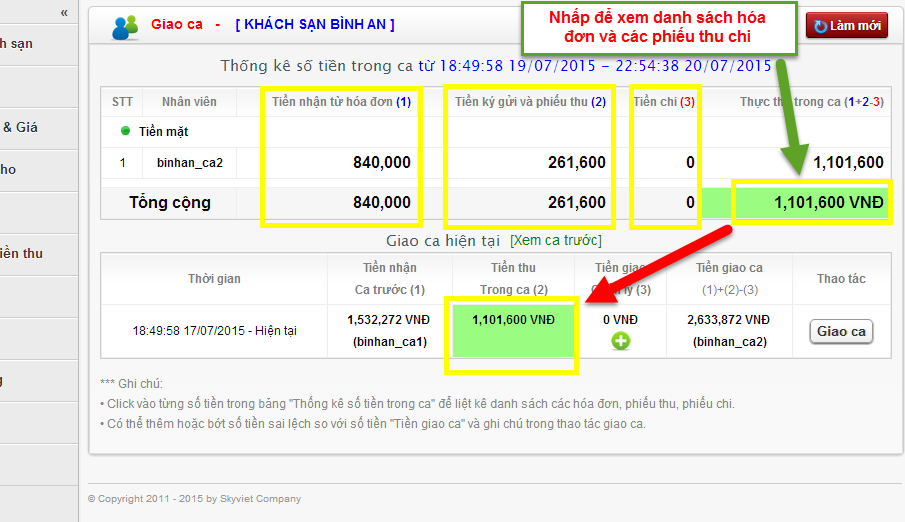Open the Xem ca trước link

point(555,240)
